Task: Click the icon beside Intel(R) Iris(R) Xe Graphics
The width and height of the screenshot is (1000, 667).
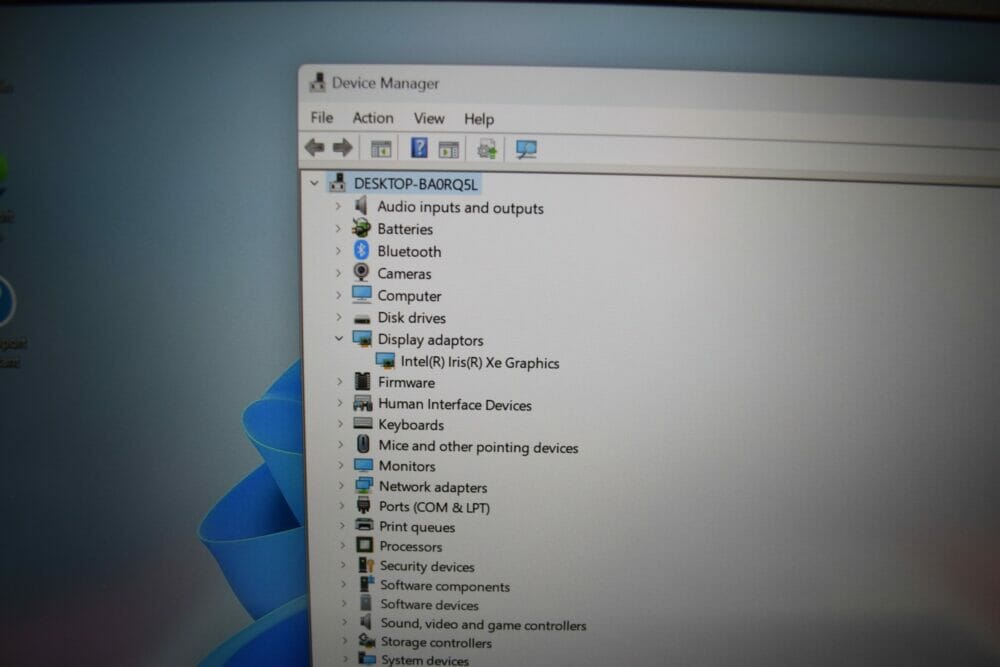Action: [385, 361]
